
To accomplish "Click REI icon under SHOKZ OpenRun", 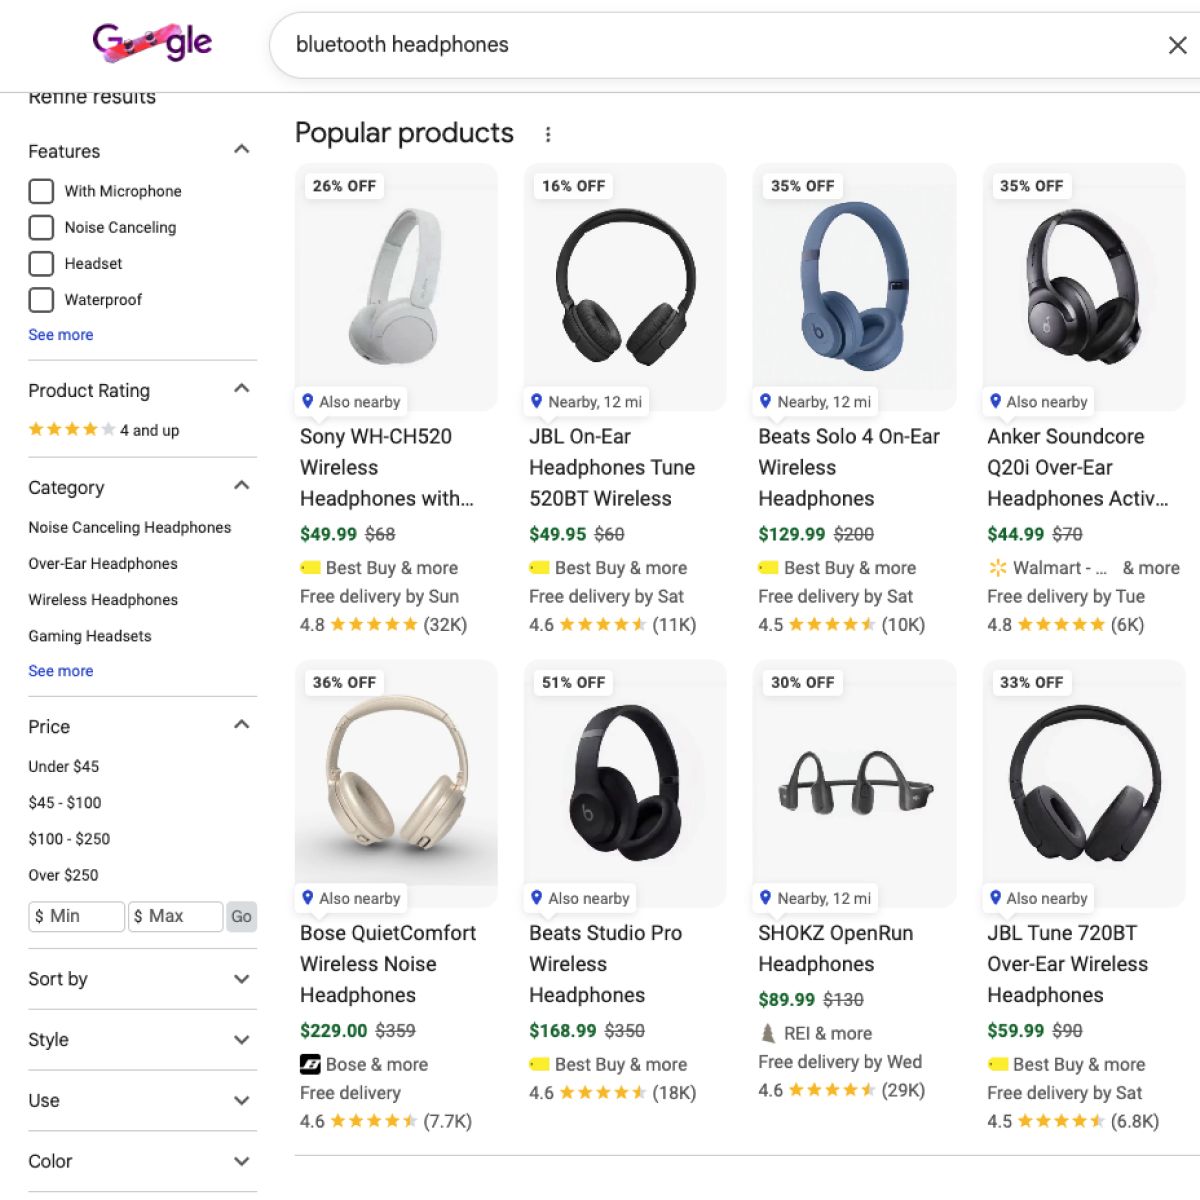I will (768, 1033).
